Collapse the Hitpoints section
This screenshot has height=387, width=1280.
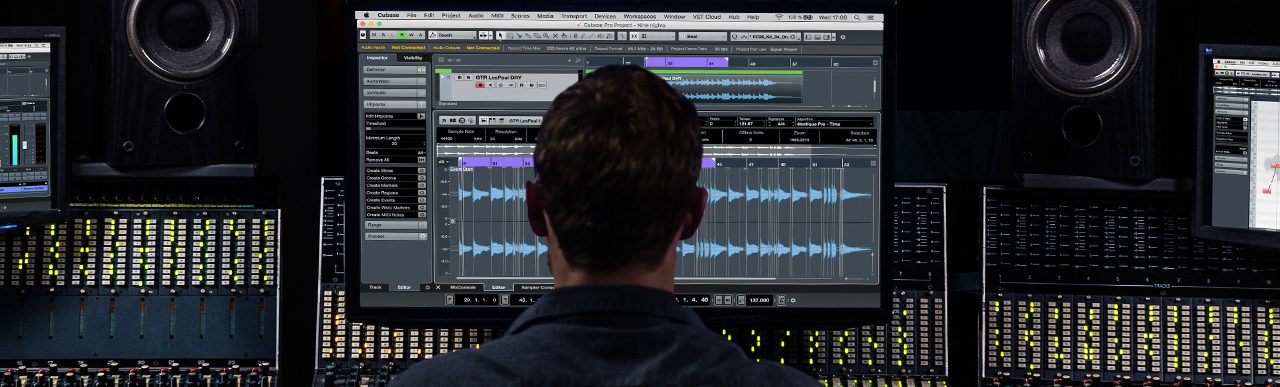coord(394,104)
